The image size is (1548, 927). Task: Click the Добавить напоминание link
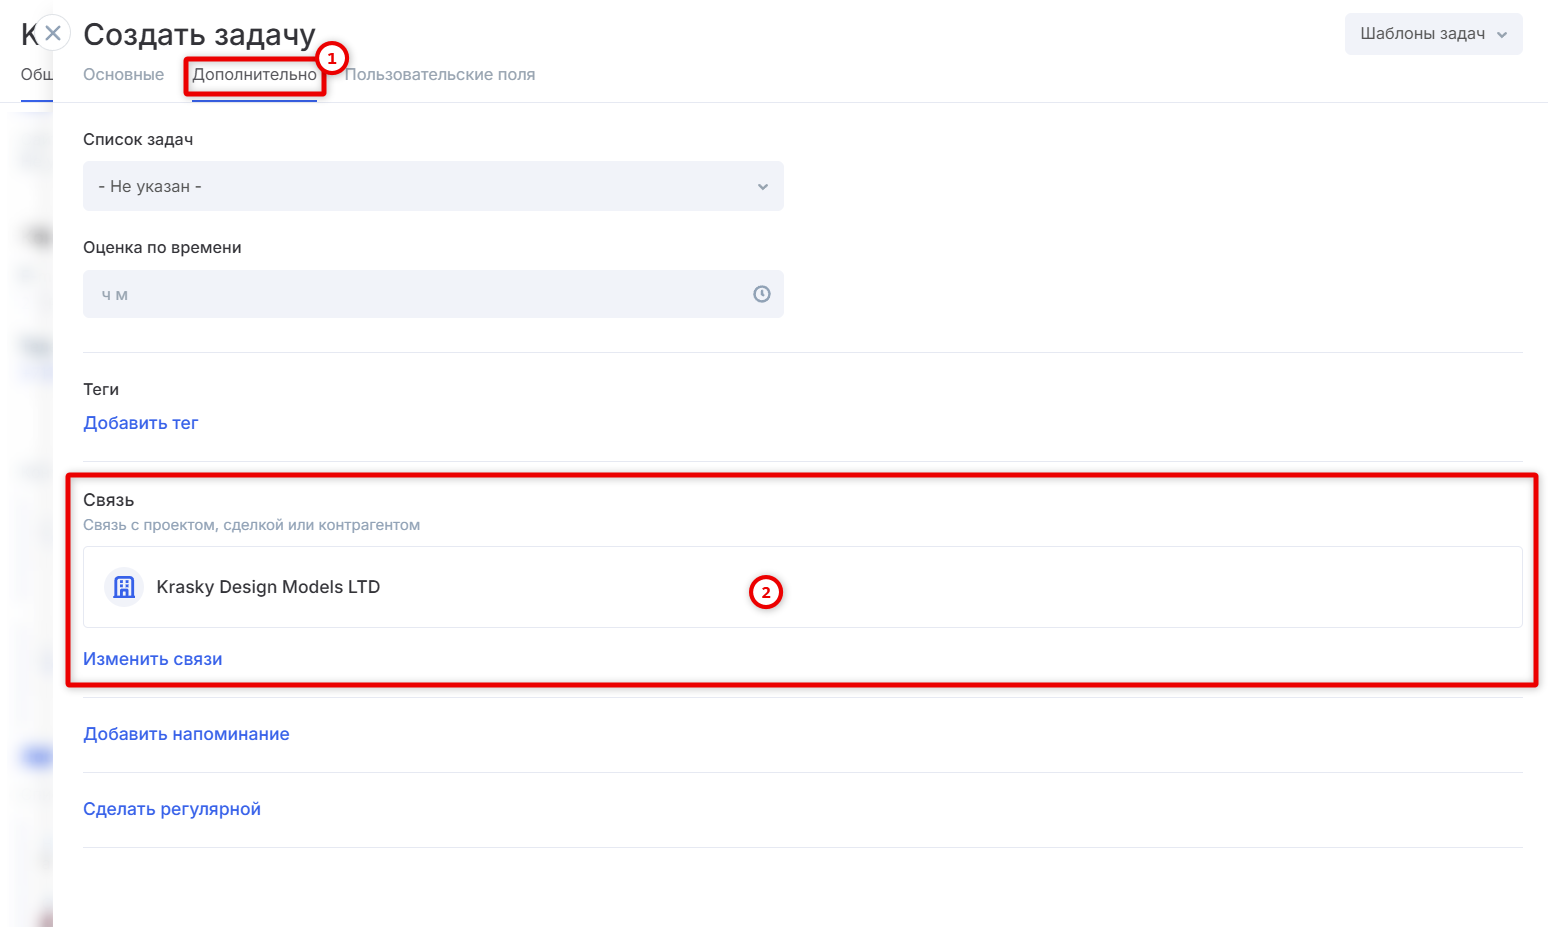coord(186,734)
